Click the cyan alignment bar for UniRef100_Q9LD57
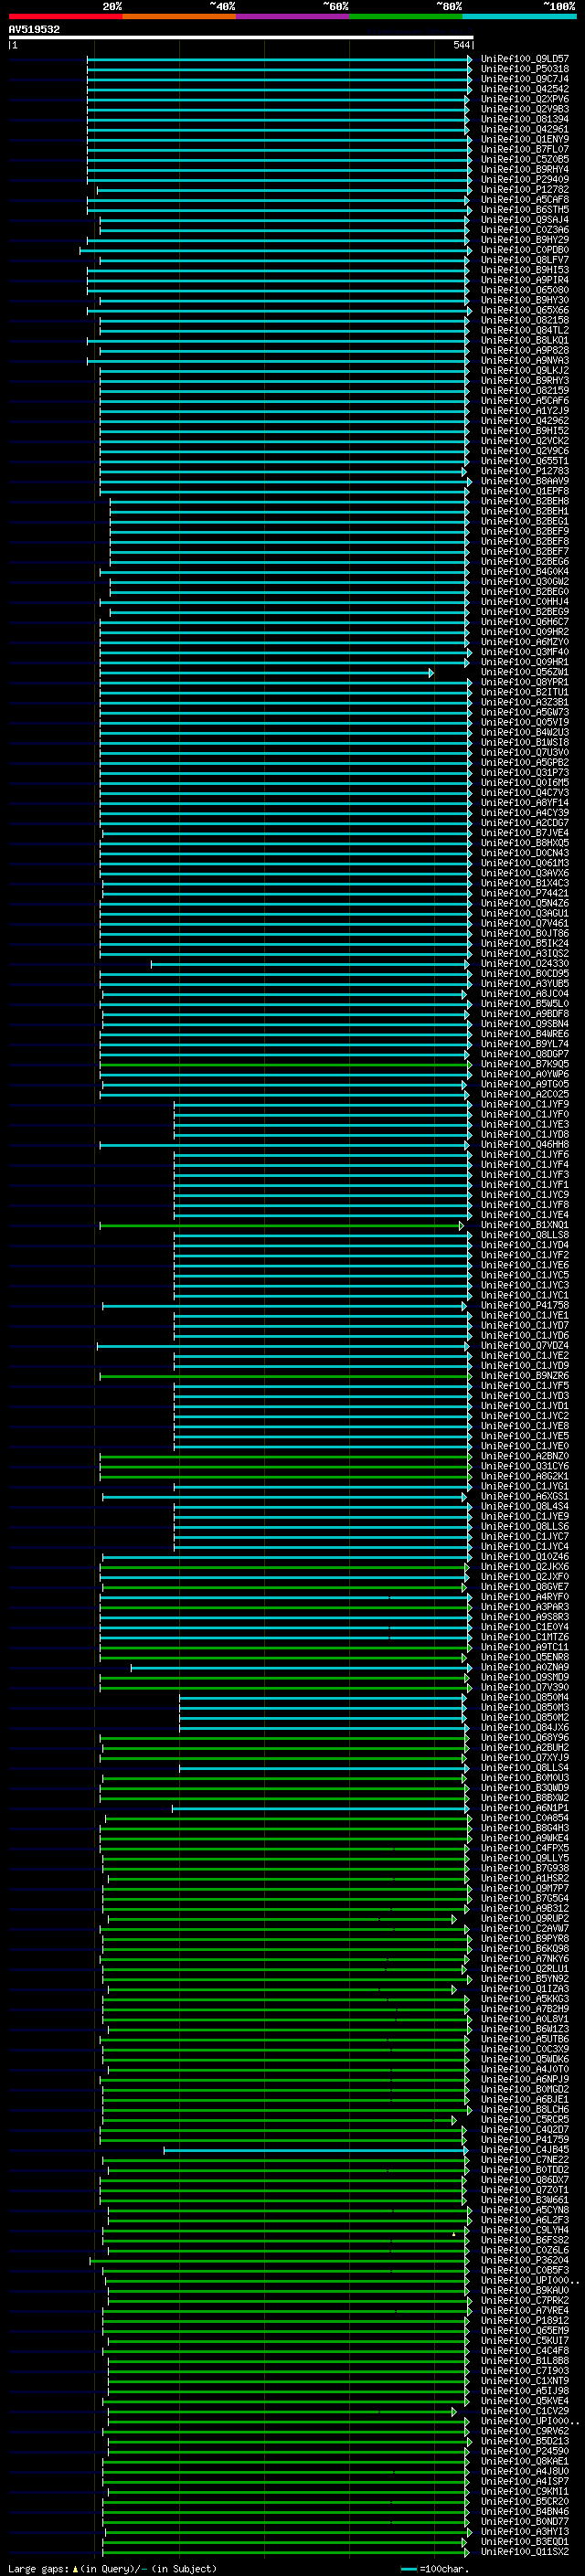 279,59
